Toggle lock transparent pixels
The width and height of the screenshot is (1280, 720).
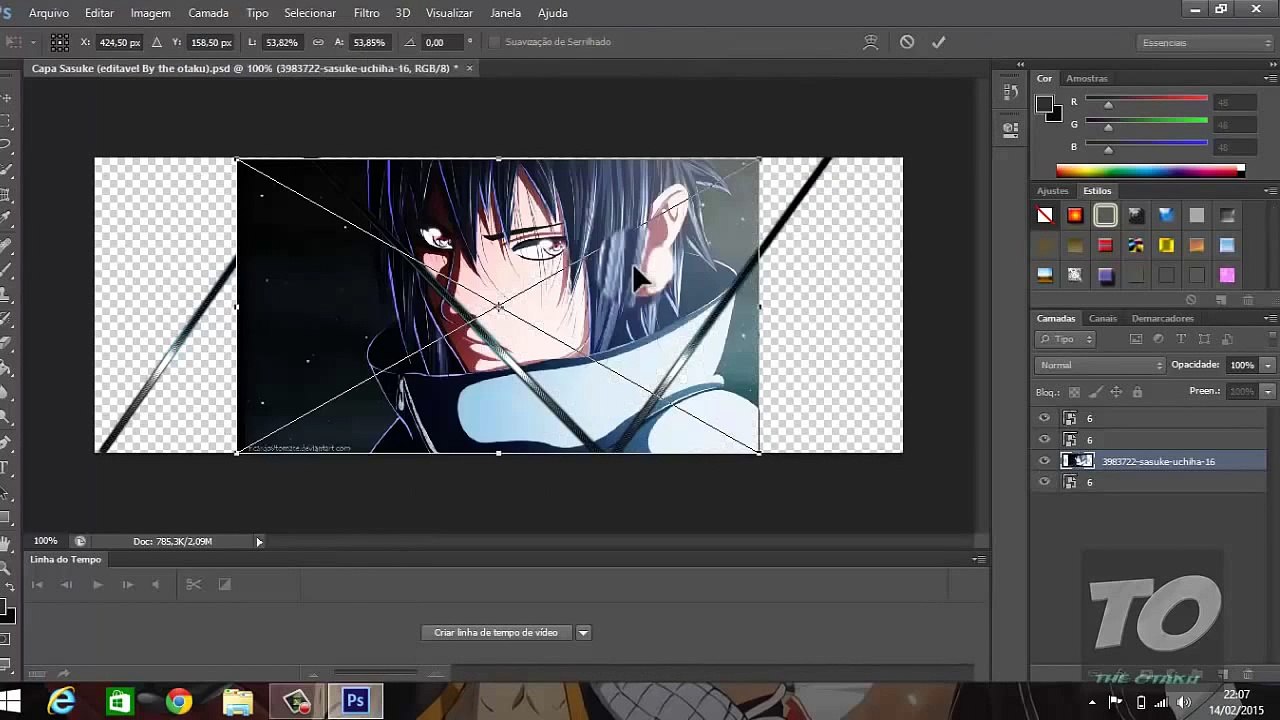click(x=1074, y=392)
